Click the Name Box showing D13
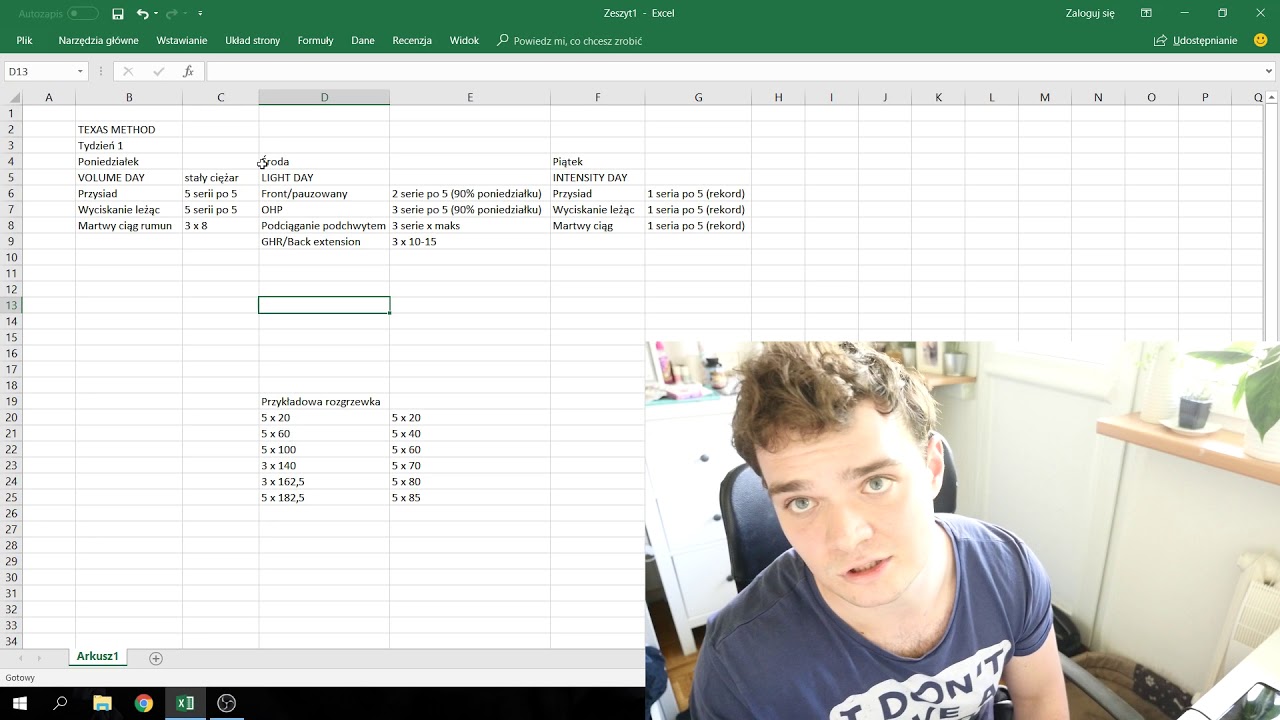 (x=38, y=72)
